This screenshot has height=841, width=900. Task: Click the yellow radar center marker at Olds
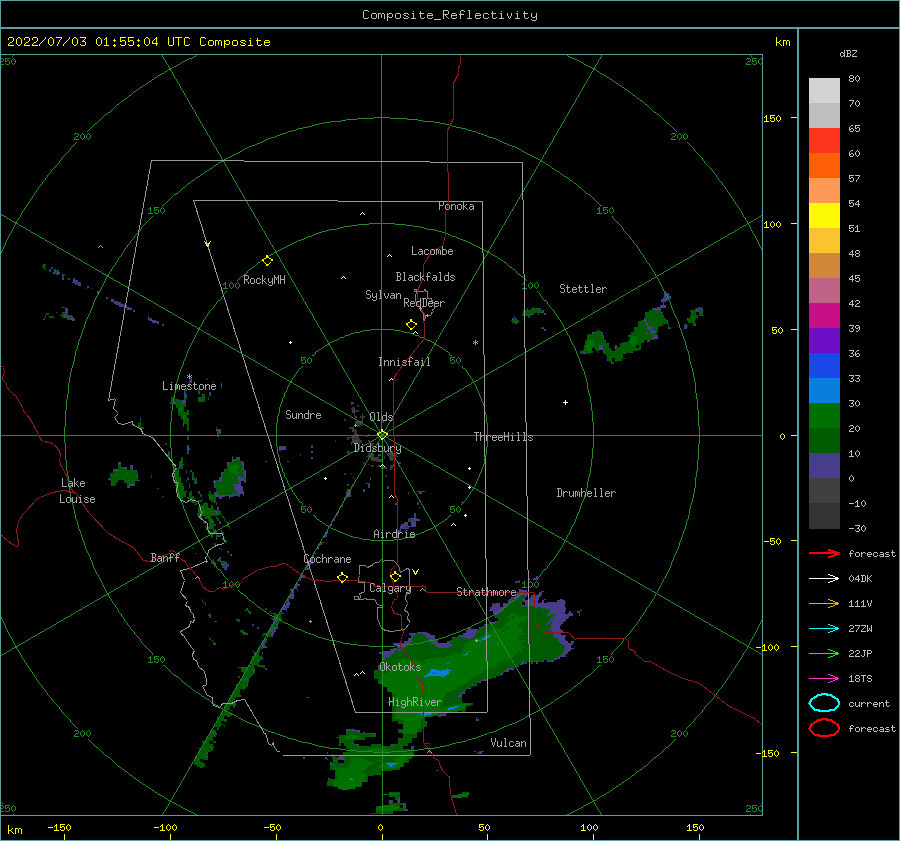382,435
